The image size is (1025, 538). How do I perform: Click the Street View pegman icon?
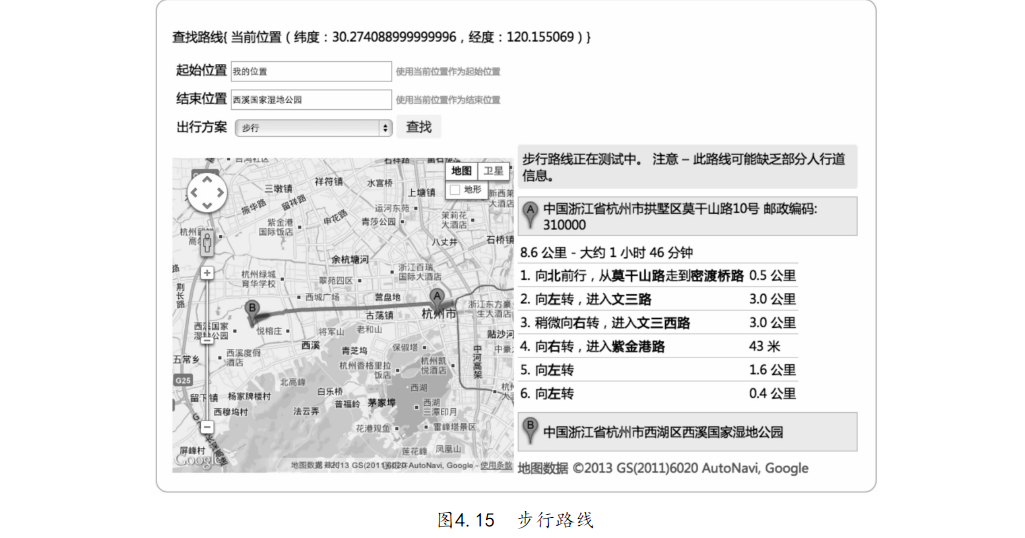coord(207,243)
